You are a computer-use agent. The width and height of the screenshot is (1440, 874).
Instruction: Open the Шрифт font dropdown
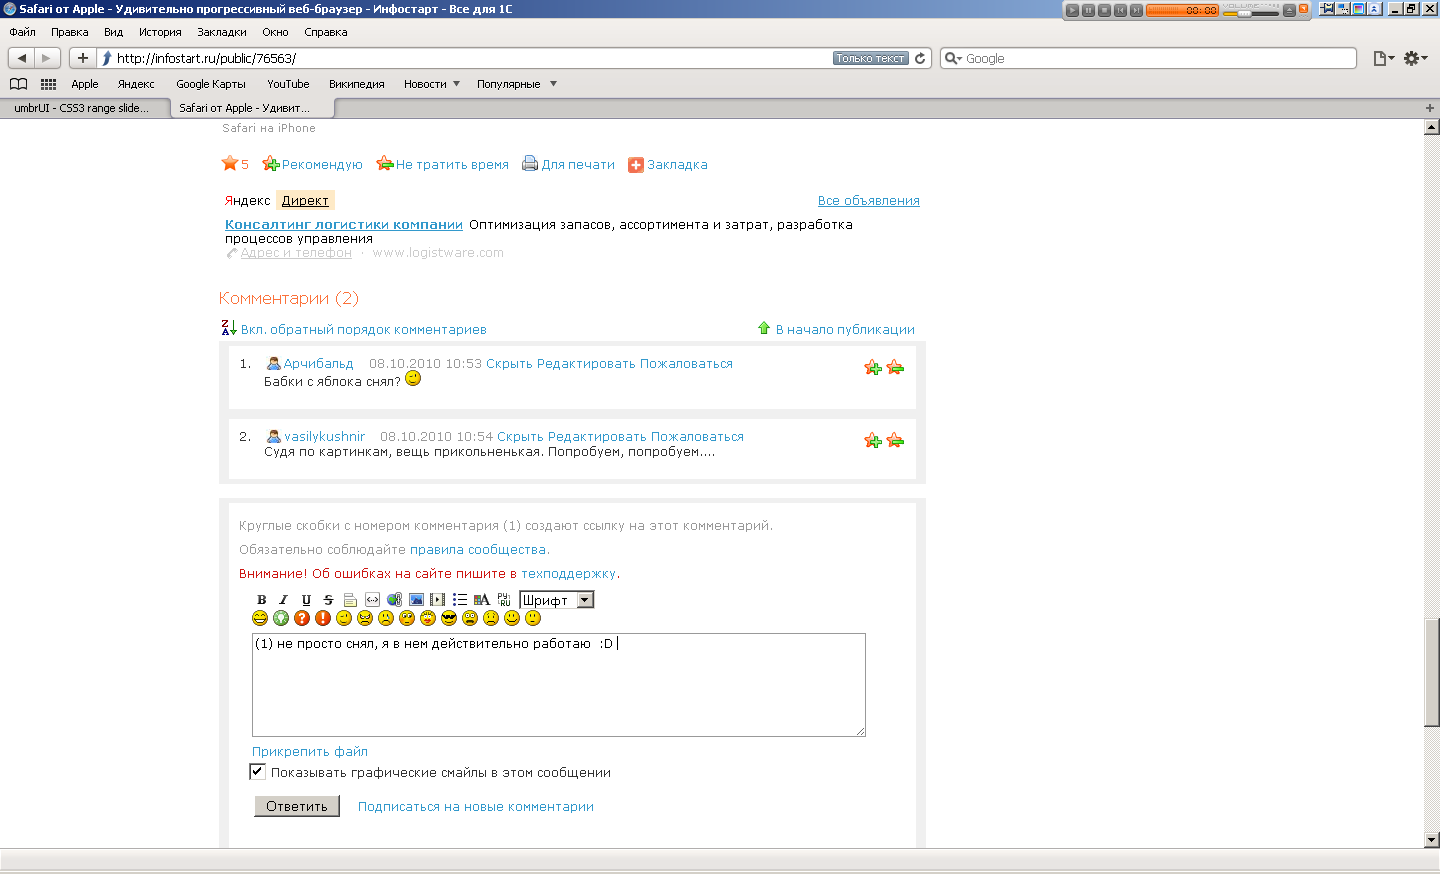(557, 600)
